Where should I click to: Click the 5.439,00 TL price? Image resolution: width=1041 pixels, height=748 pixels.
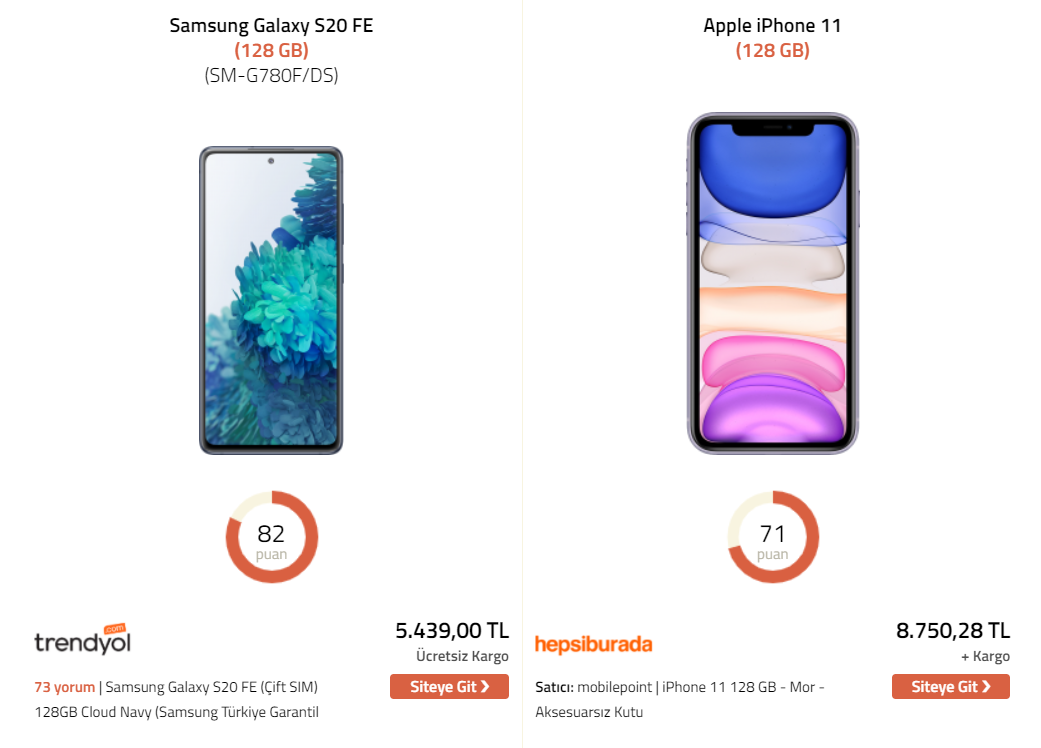pyautogui.click(x=452, y=631)
